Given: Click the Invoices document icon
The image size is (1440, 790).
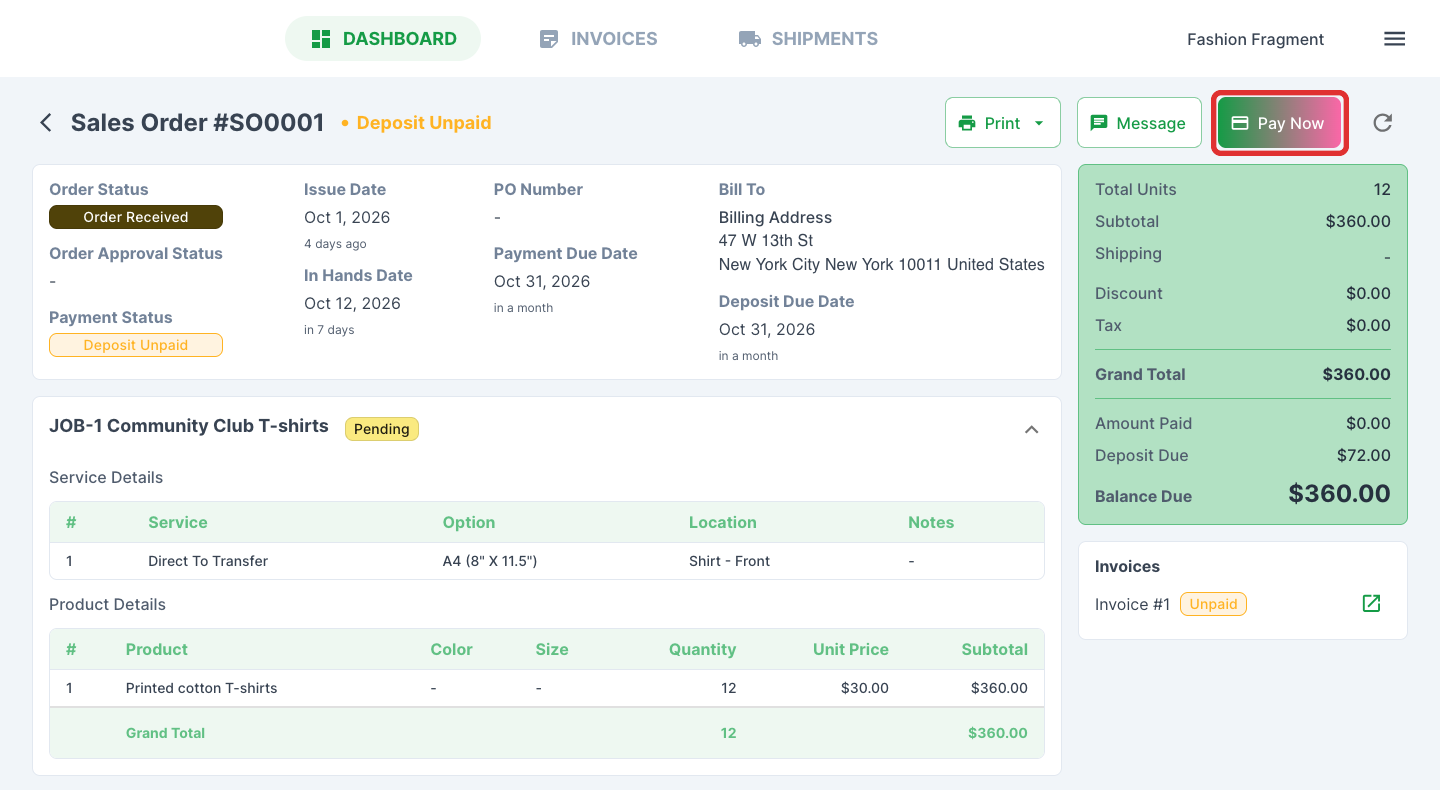Looking at the screenshot, I should coord(548,39).
